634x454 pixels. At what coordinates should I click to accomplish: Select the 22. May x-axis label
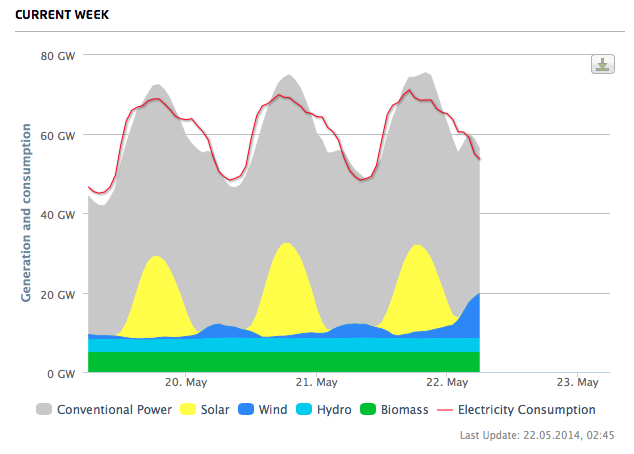point(447,382)
